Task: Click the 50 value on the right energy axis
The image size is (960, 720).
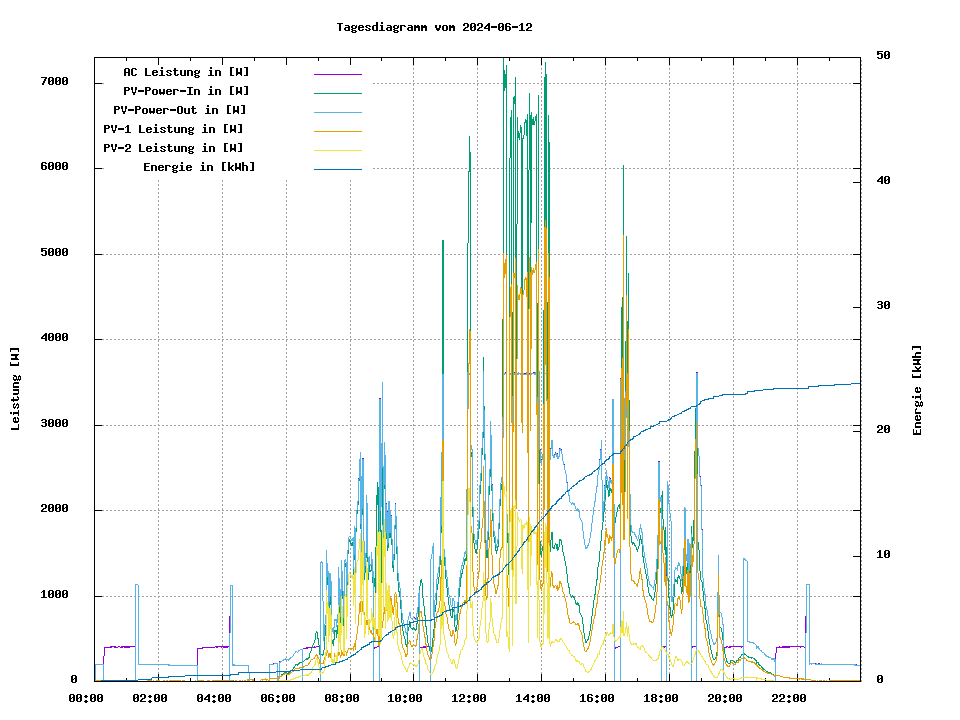Action: click(x=883, y=55)
